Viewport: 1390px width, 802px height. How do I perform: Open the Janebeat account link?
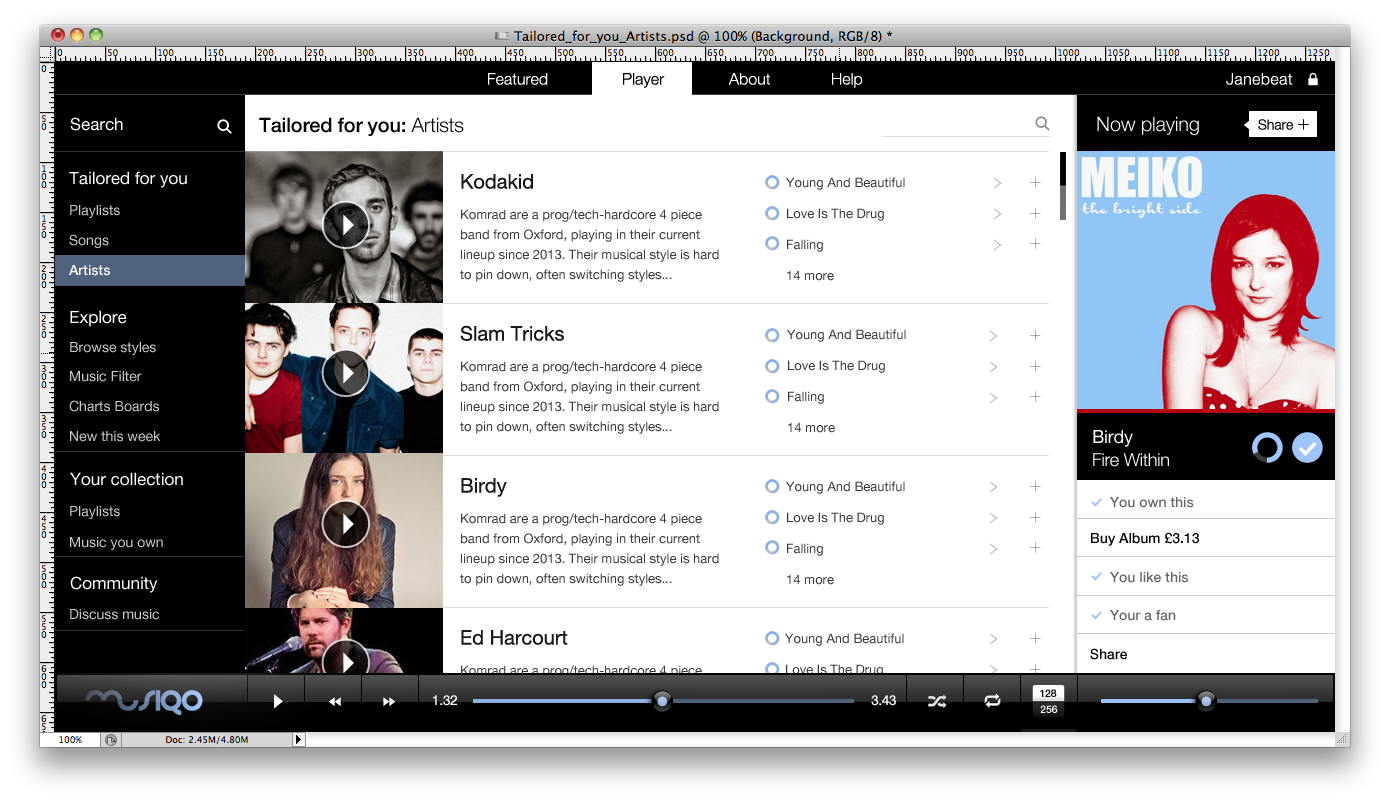1259,79
